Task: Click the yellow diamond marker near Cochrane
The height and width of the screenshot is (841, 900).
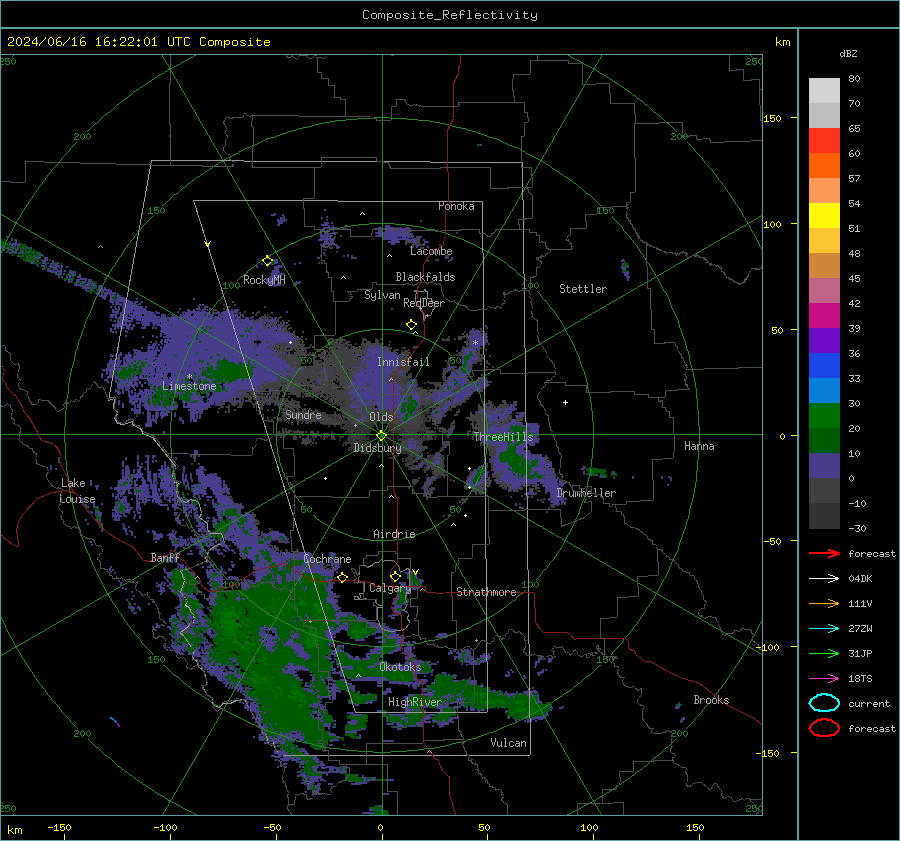Action: [x=342, y=577]
